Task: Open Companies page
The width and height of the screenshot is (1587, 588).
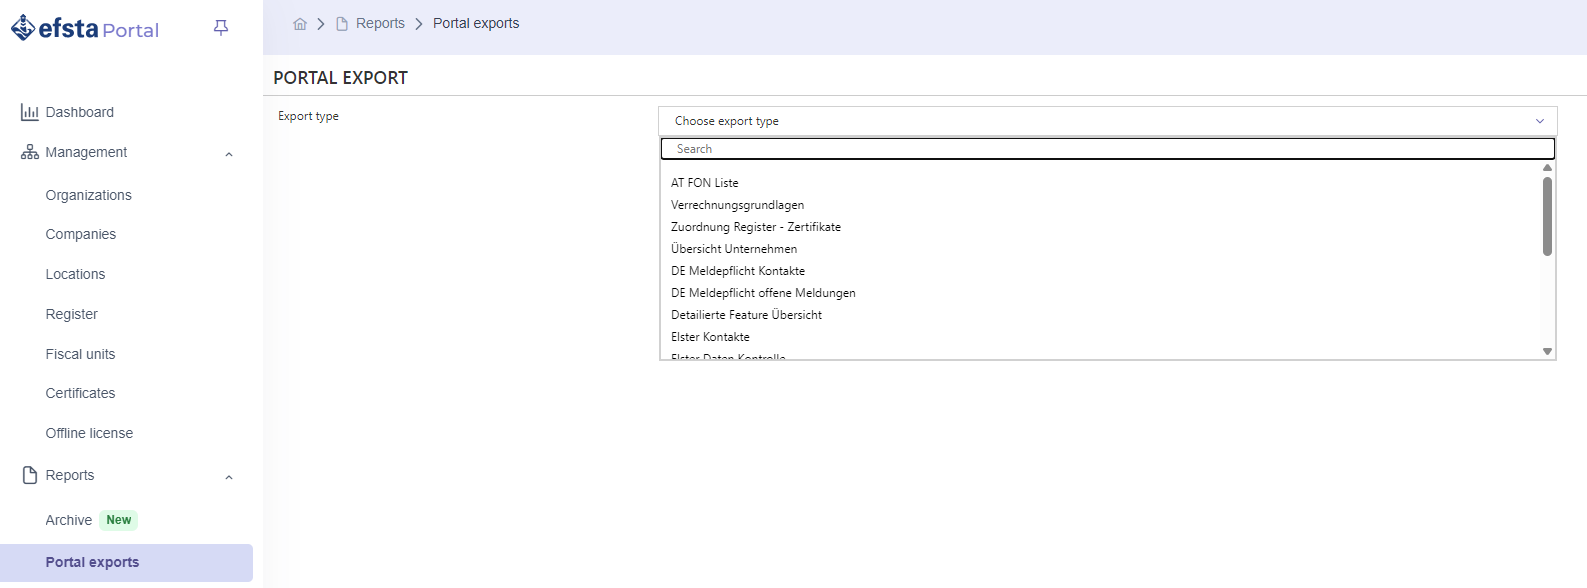Action: tap(81, 234)
